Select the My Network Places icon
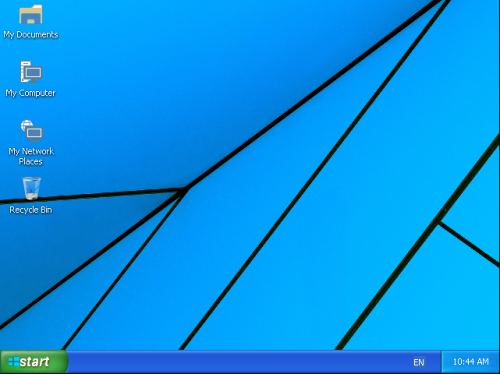The image size is (500, 374). point(32,131)
